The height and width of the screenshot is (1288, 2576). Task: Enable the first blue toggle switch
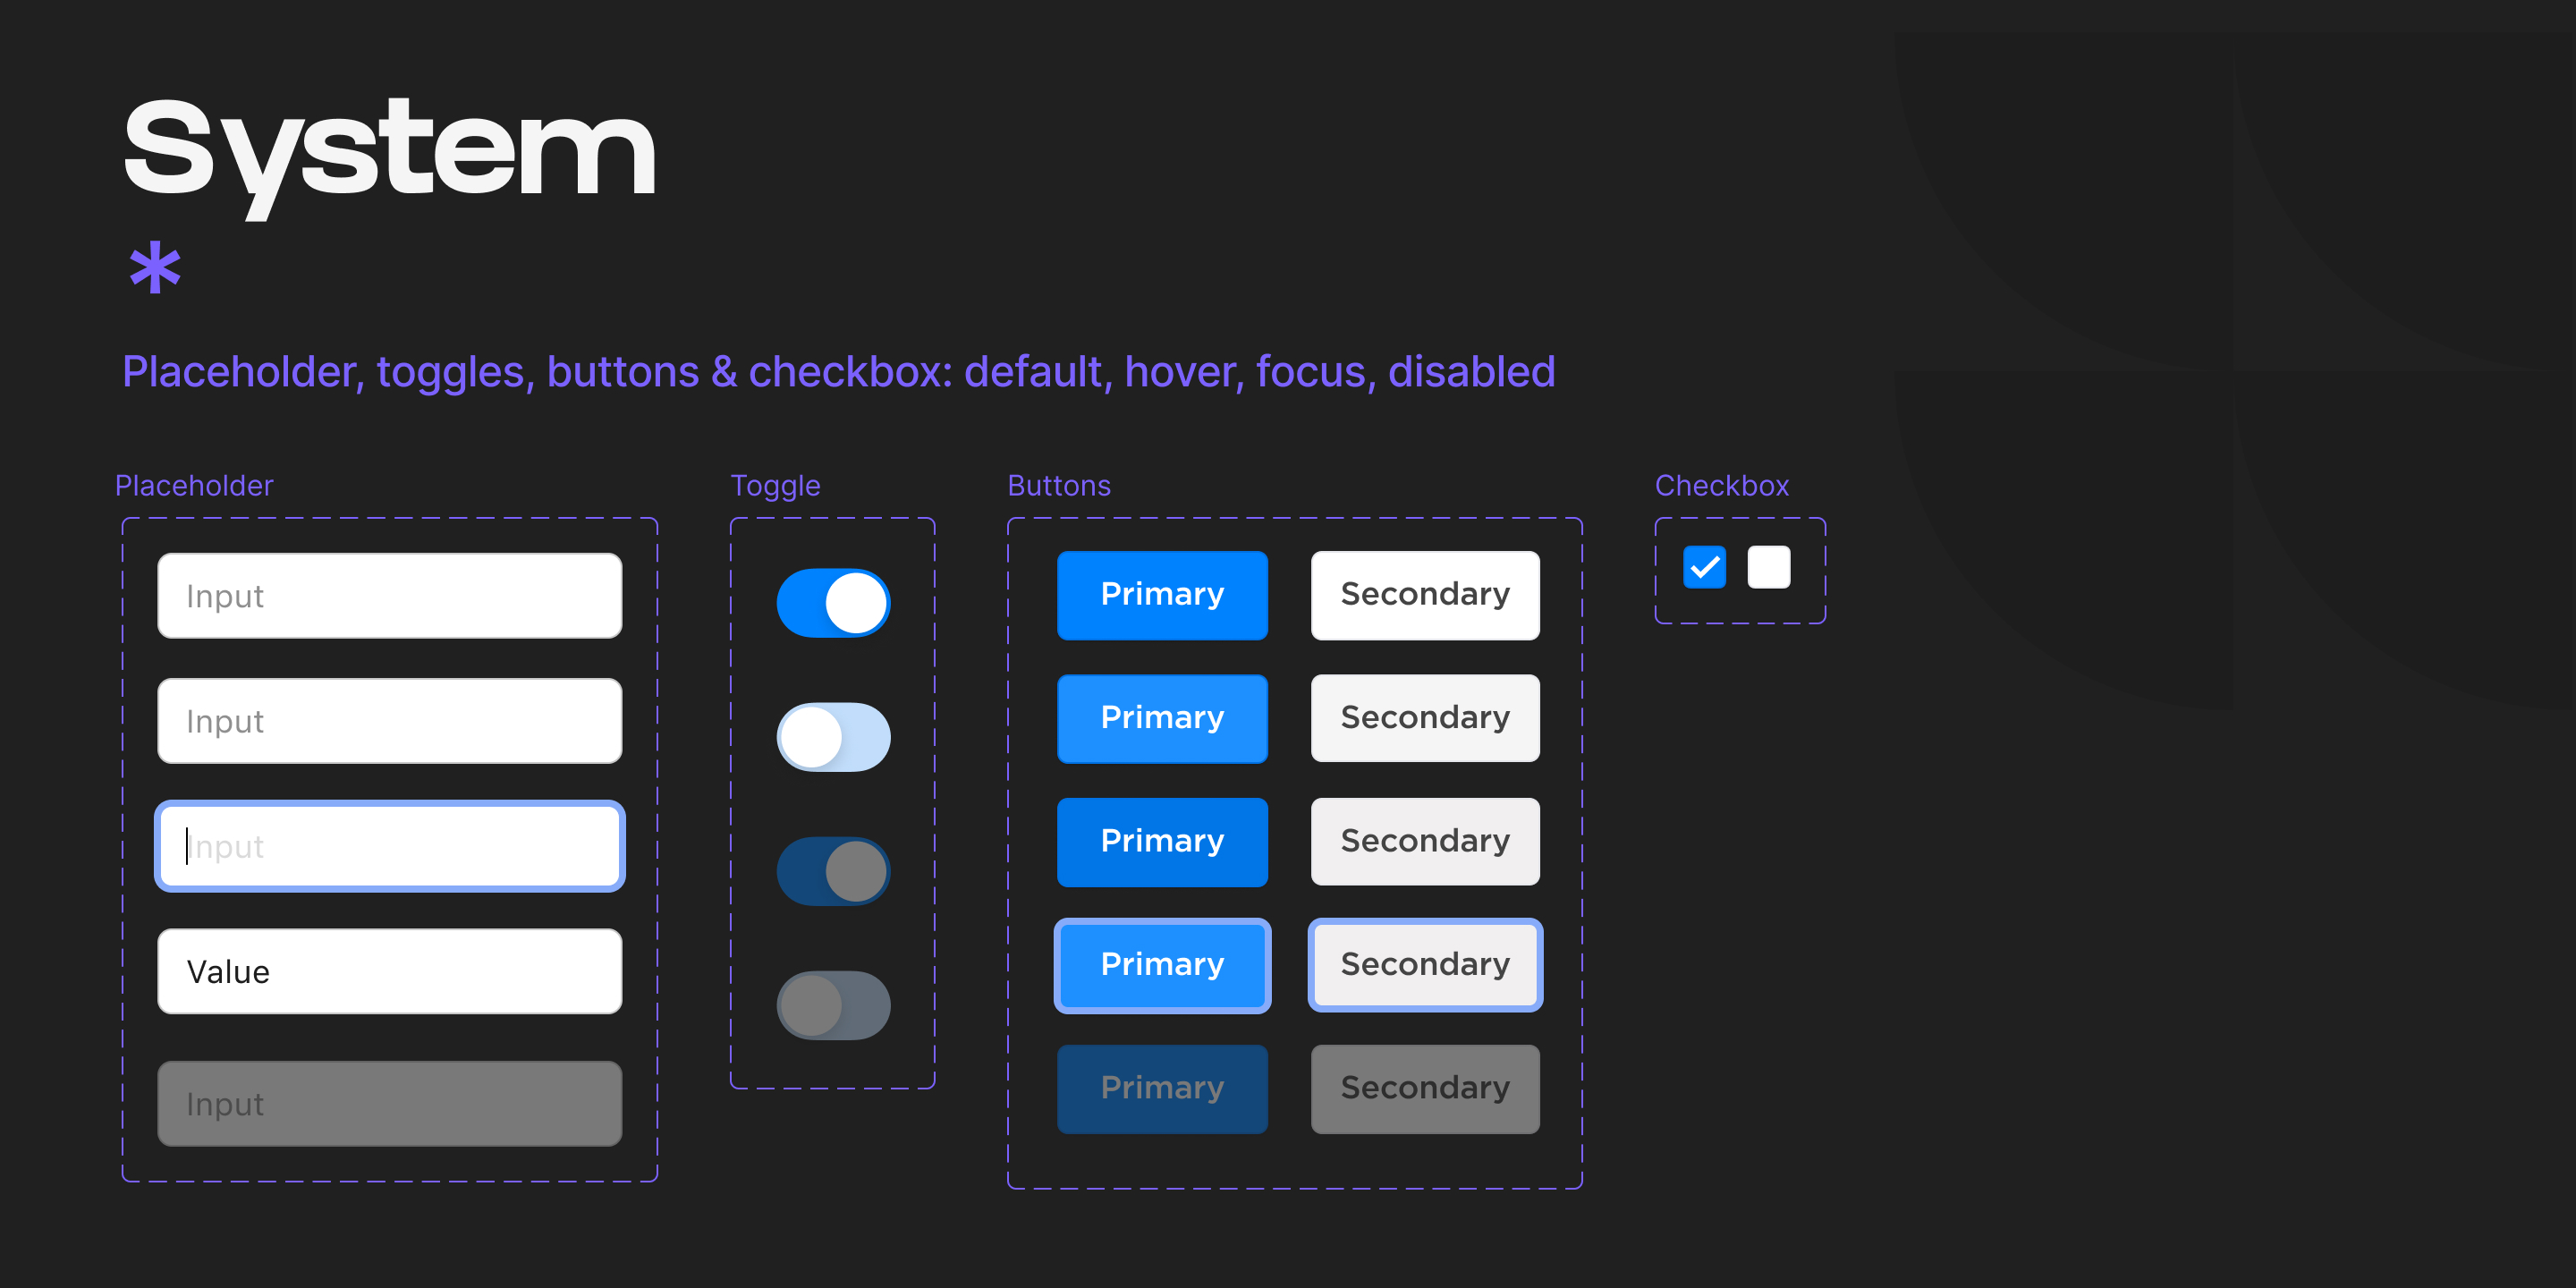[833, 603]
